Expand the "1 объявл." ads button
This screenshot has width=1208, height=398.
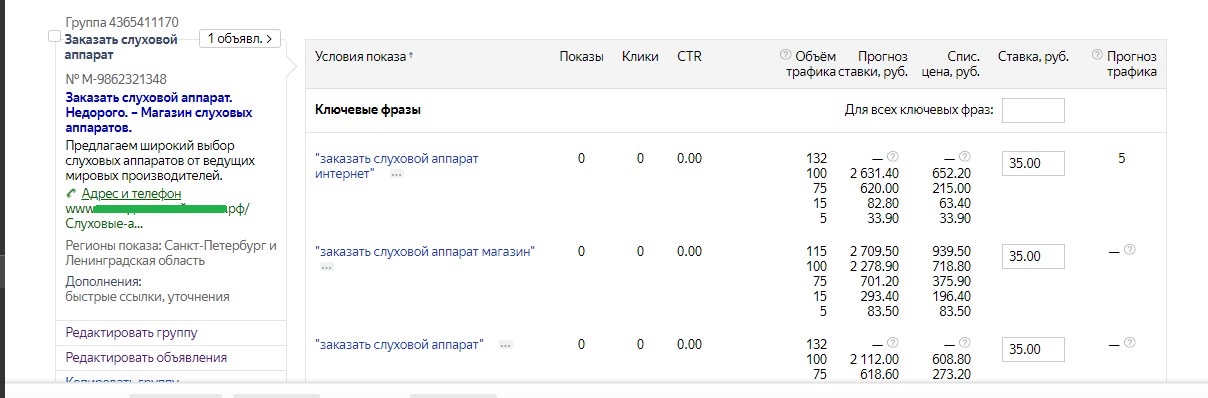pos(240,39)
